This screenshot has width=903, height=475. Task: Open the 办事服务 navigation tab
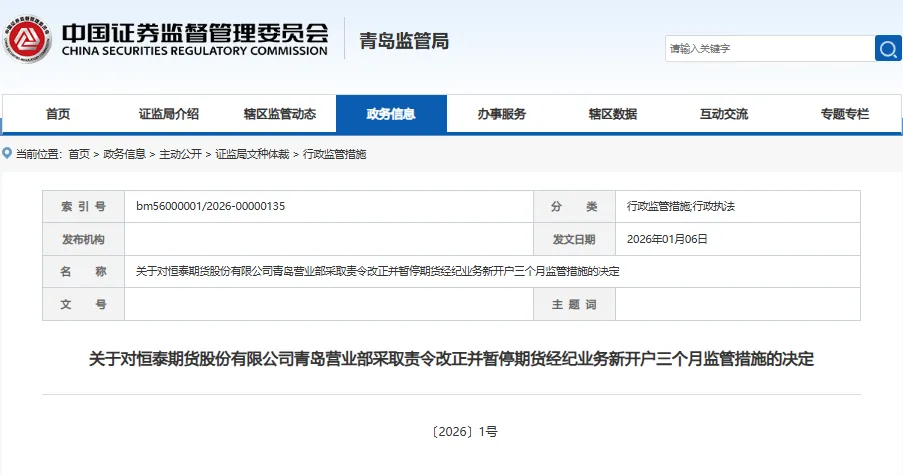click(x=502, y=114)
